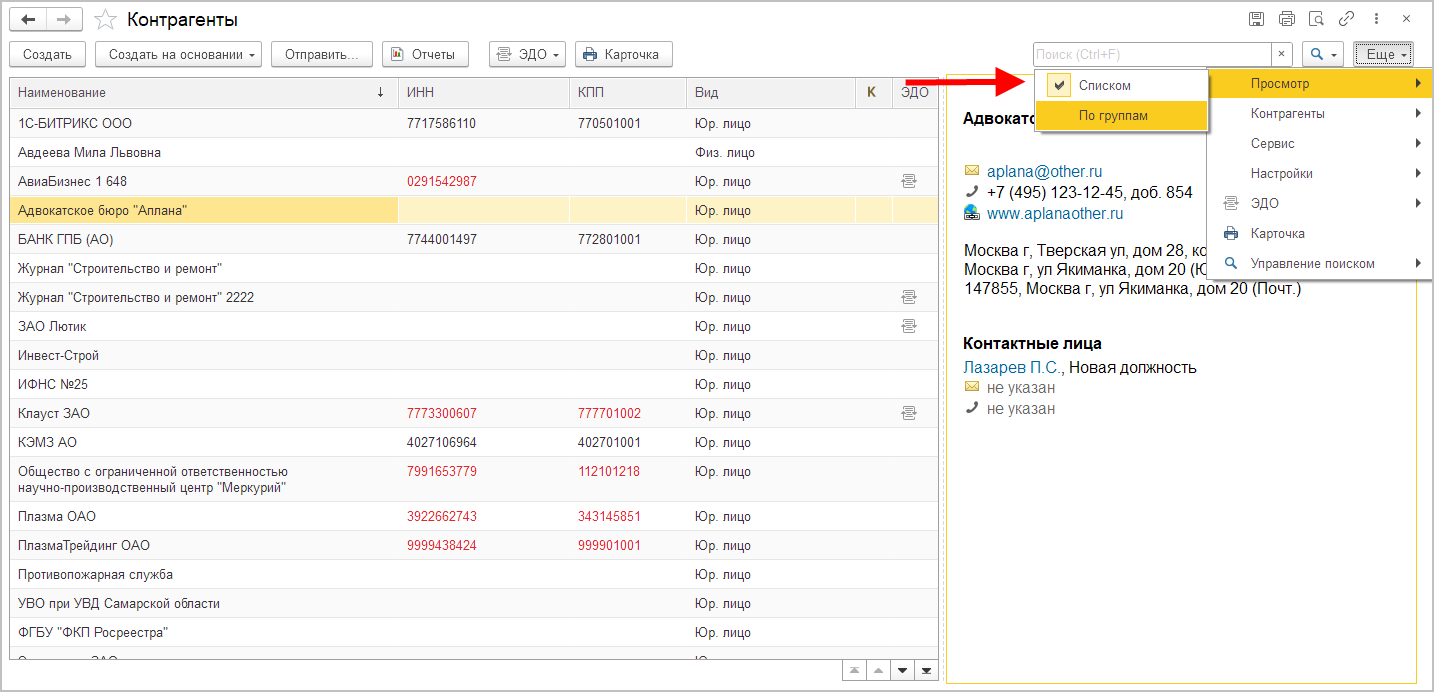Open the 'Создать на основании' dropdown

pyautogui.click(x=178, y=54)
